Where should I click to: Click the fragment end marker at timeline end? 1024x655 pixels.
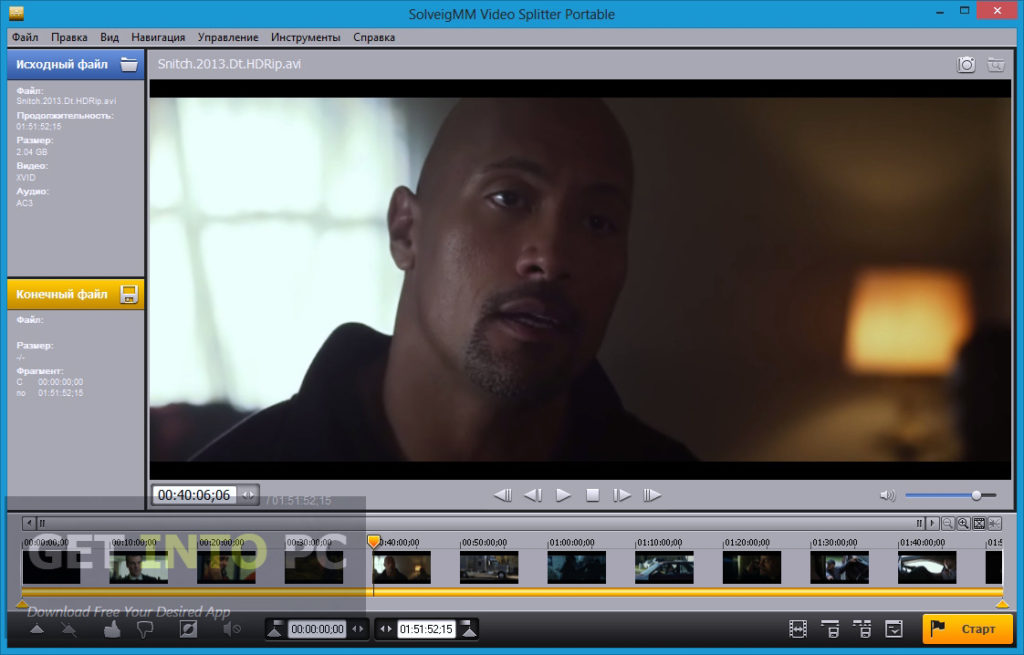(1002, 604)
